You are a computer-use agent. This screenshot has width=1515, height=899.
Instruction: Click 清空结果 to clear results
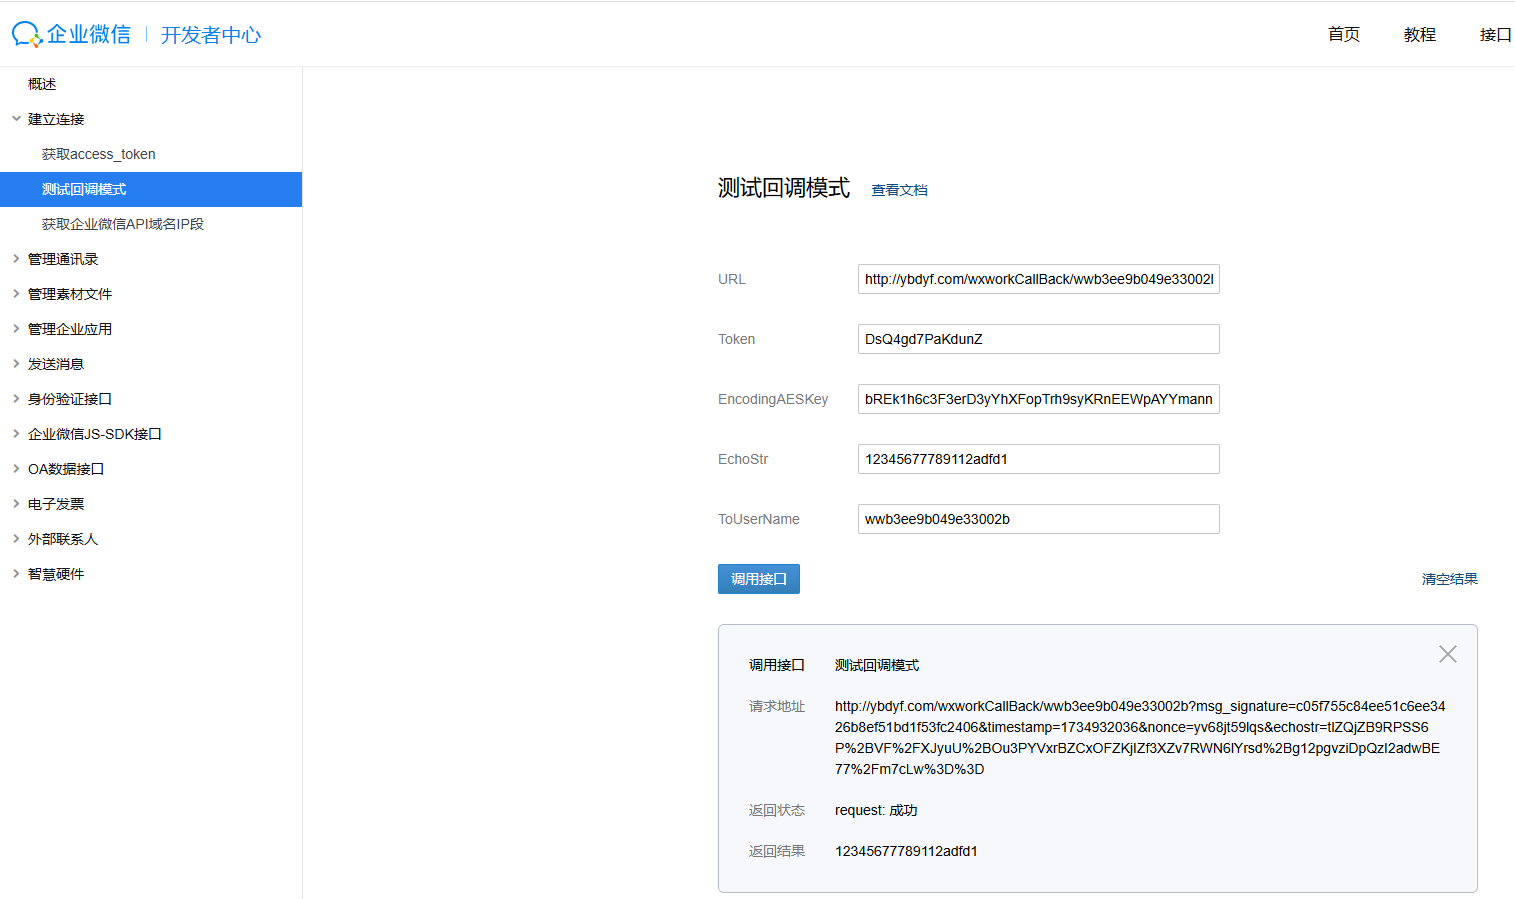point(1449,578)
